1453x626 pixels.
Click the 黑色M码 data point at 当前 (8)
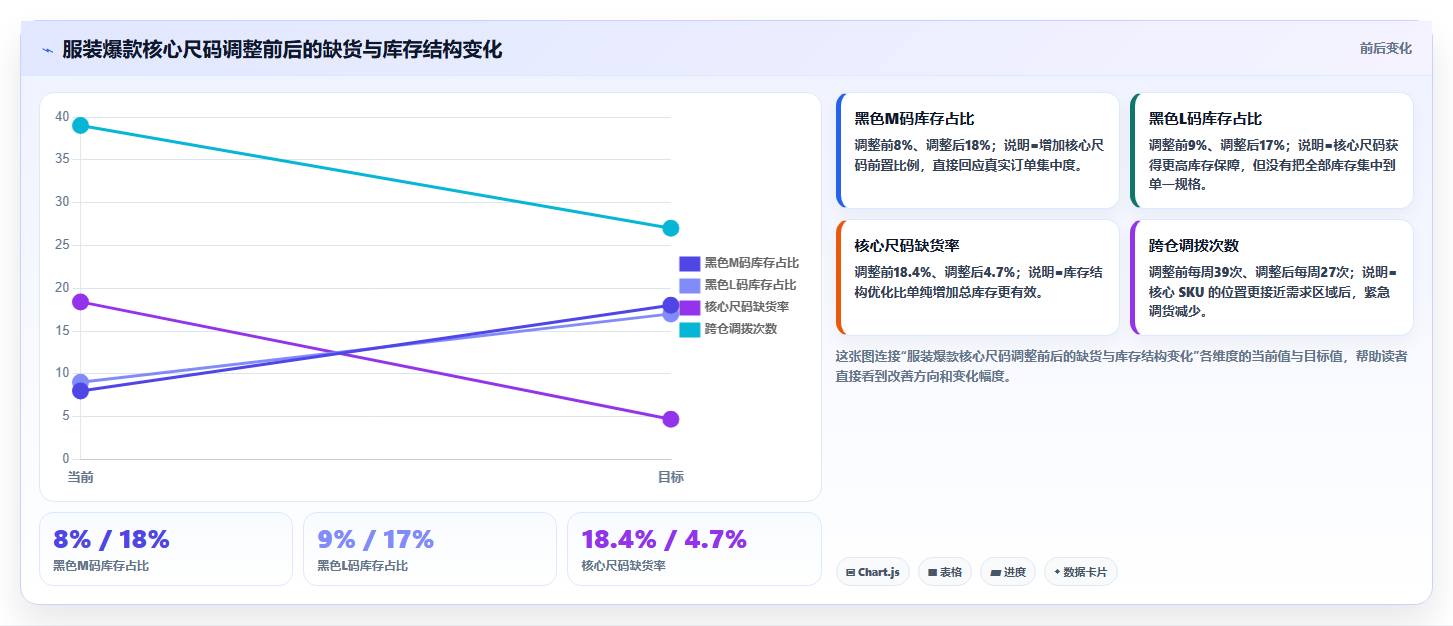click(x=80, y=391)
